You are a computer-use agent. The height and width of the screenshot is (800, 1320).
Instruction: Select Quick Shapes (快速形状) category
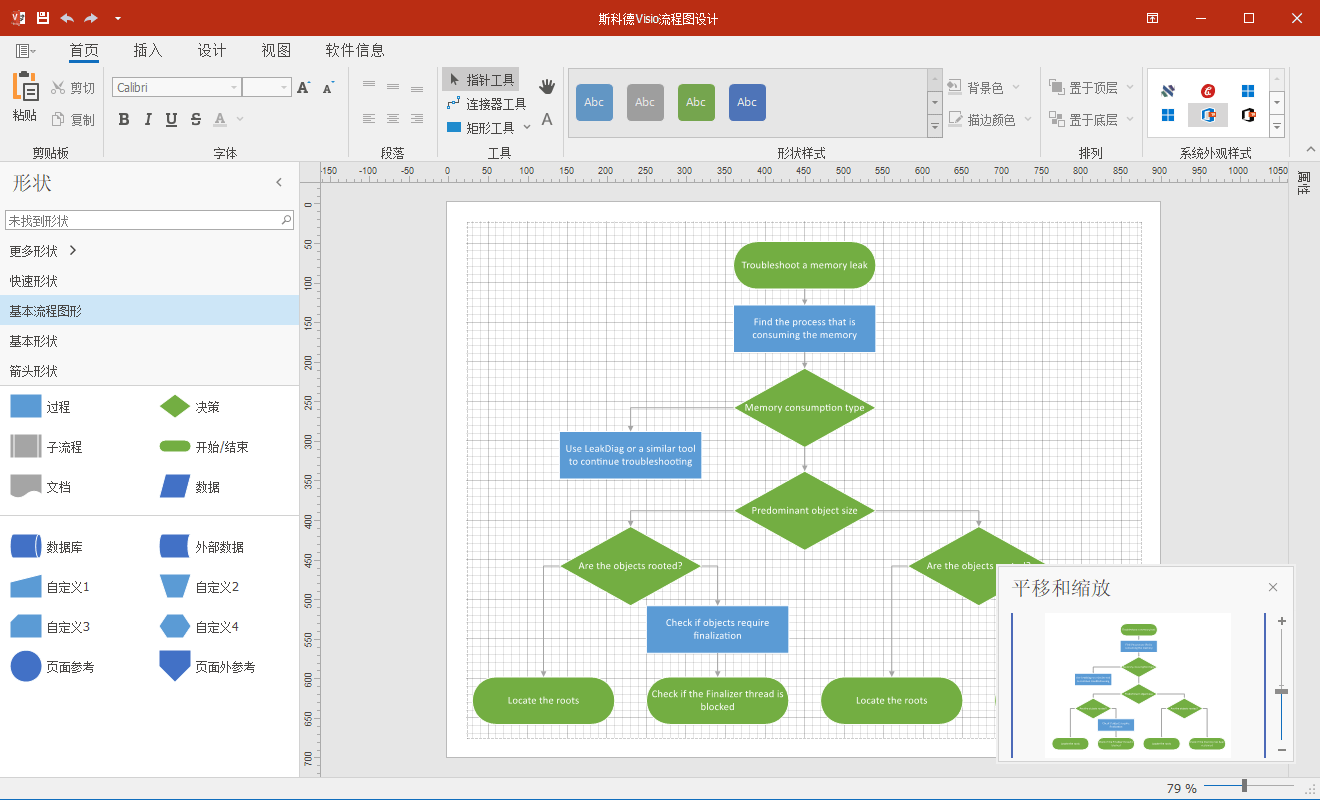pyautogui.click(x=149, y=281)
